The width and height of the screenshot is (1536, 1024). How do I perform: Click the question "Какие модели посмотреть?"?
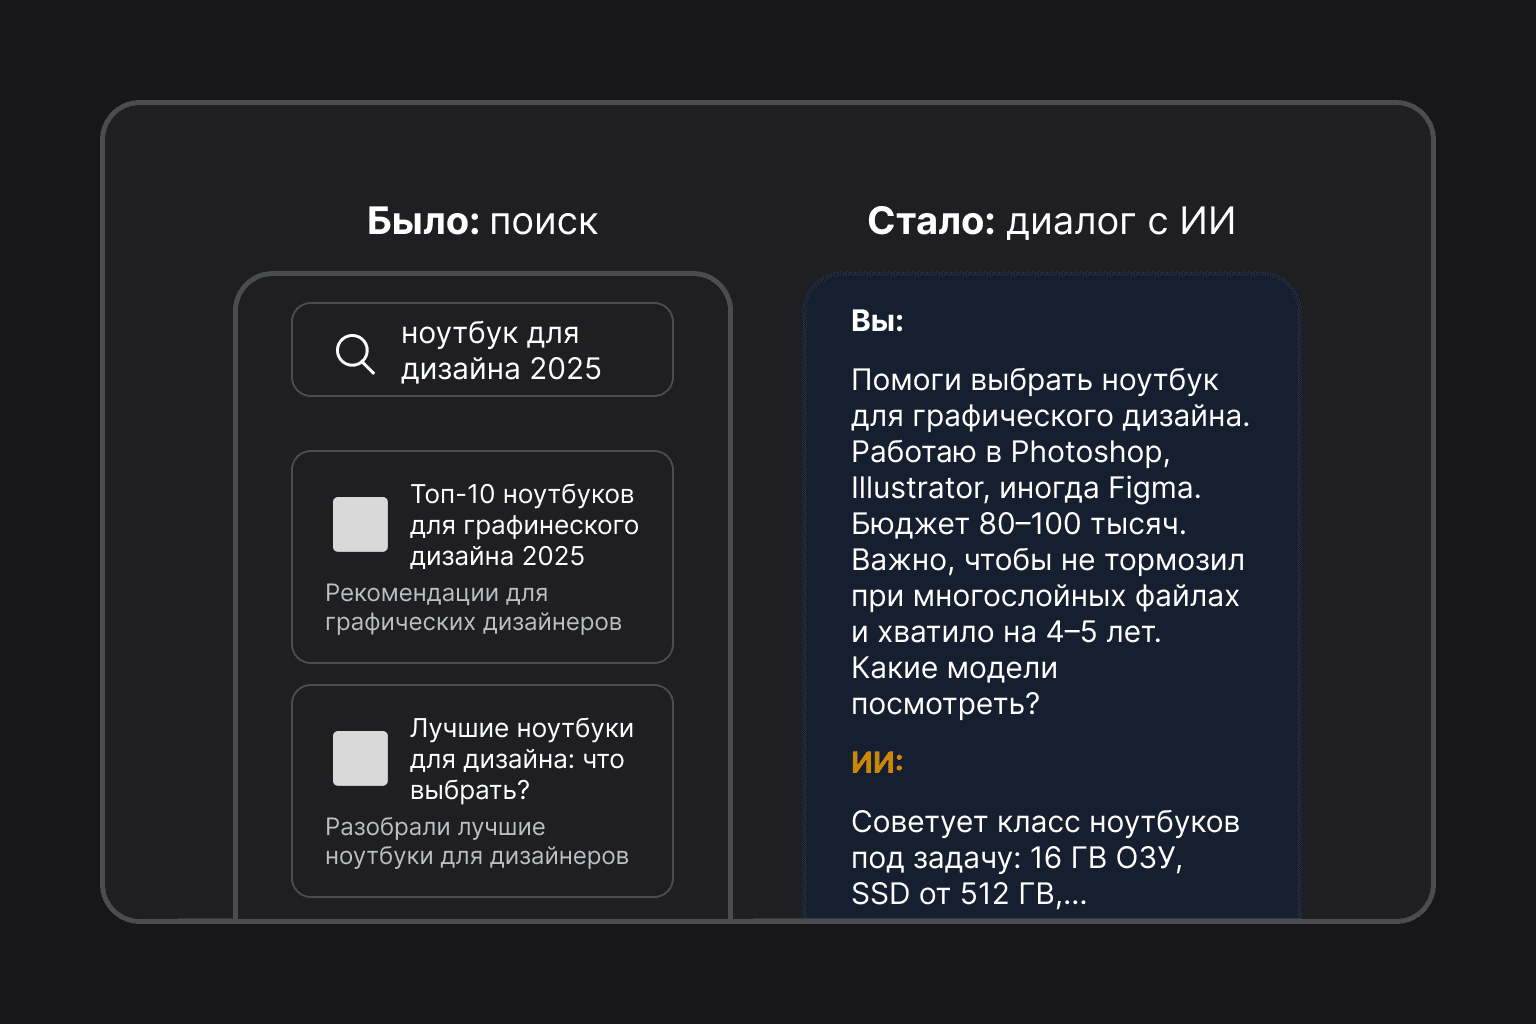coord(953,686)
